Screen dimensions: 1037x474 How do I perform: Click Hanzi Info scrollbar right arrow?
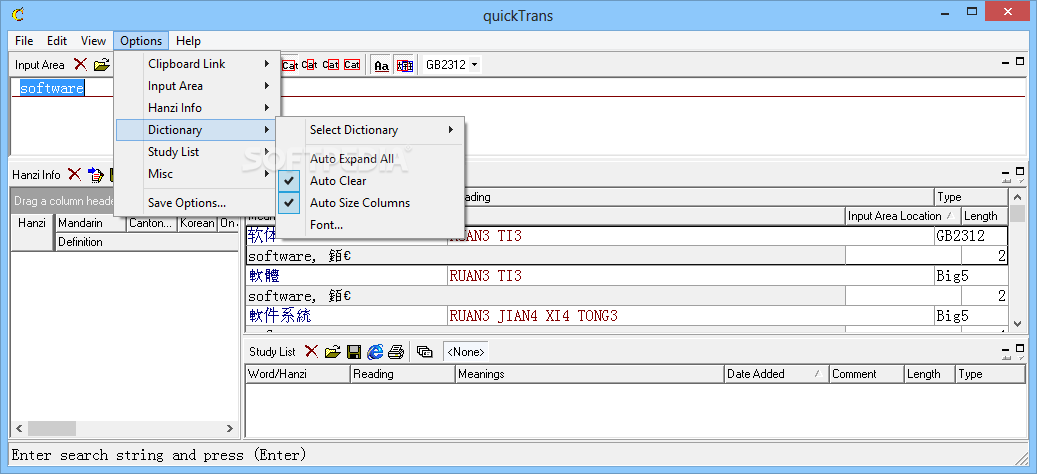(230, 428)
